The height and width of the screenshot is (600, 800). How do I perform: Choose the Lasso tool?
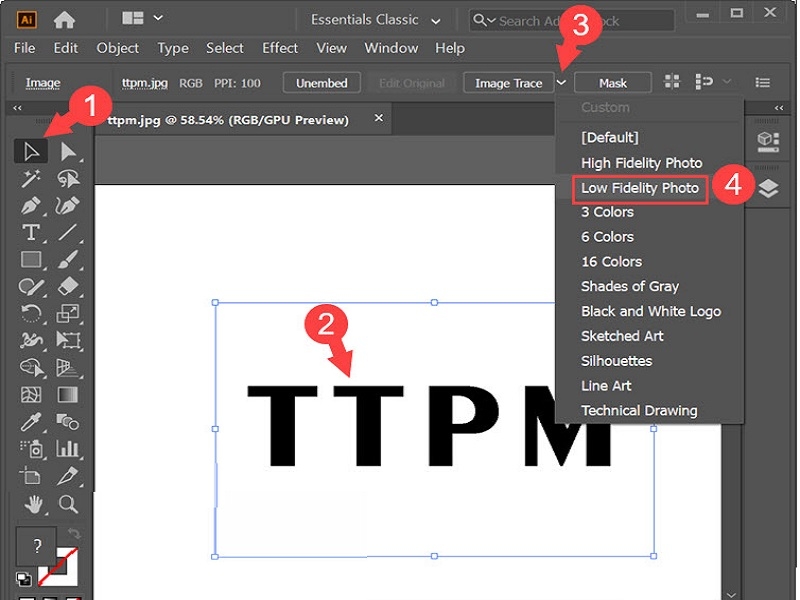tap(68, 179)
